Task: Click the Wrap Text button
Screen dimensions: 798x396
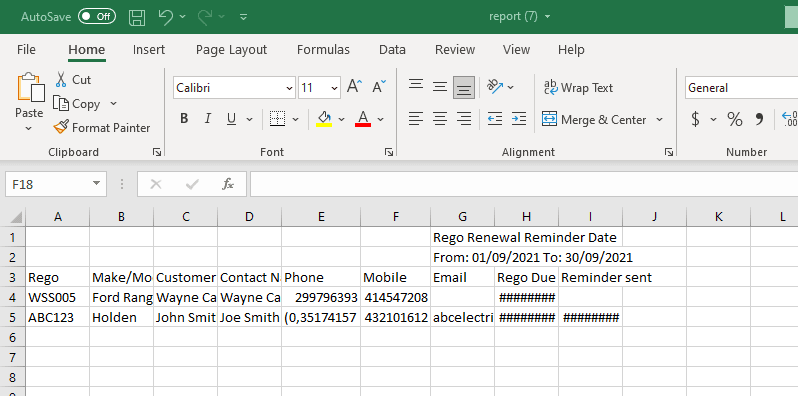Action: pyautogui.click(x=579, y=88)
